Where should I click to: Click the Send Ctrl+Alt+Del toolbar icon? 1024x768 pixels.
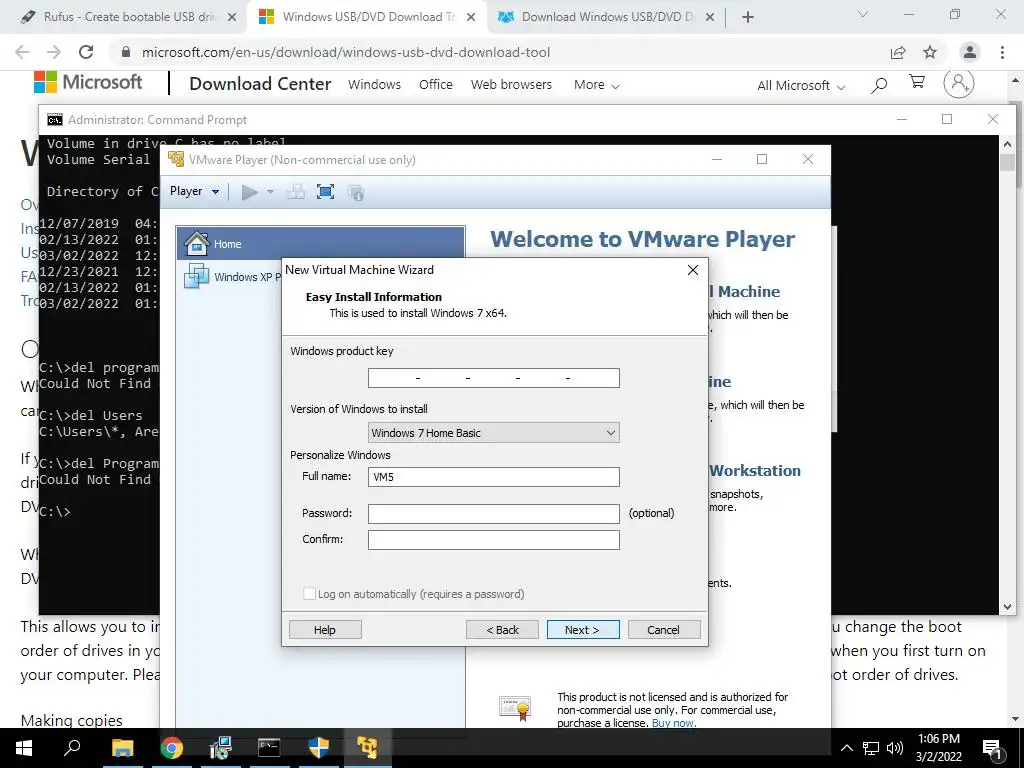click(x=296, y=192)
